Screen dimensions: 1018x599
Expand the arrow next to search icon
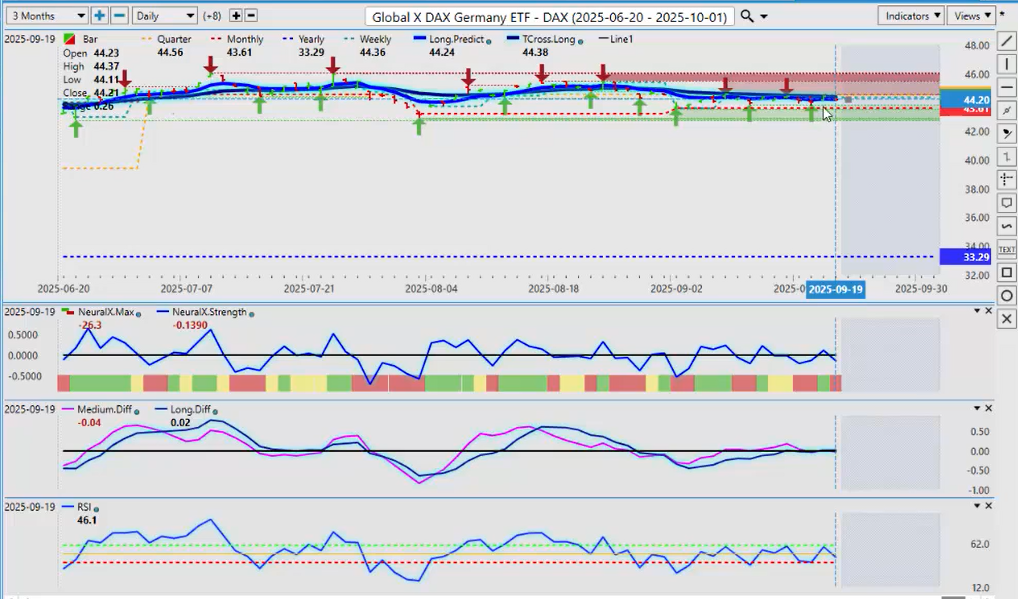click(x=764, y=17)
